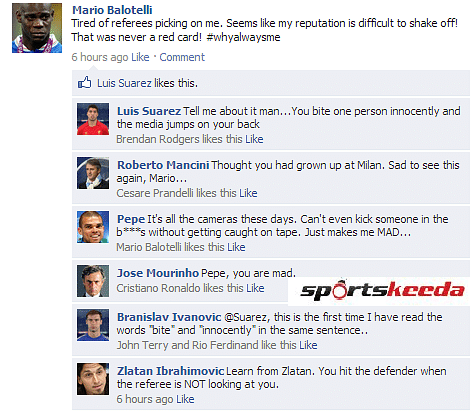Viewport: 475px width, 411px height.
Task: Open Zlatan Ibrahimovic's name link
Action: pyautogui.click(x=170, y=371)
